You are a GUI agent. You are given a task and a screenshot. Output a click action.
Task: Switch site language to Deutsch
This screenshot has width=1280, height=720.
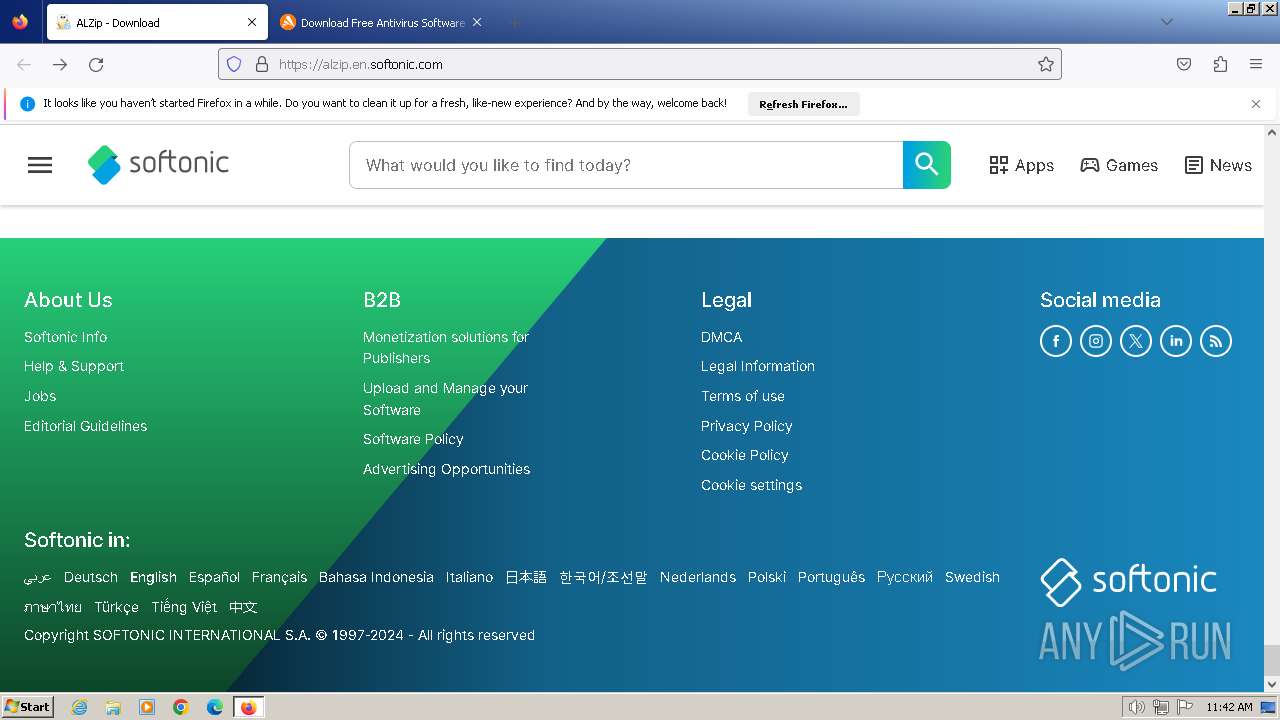pos(91,577)
